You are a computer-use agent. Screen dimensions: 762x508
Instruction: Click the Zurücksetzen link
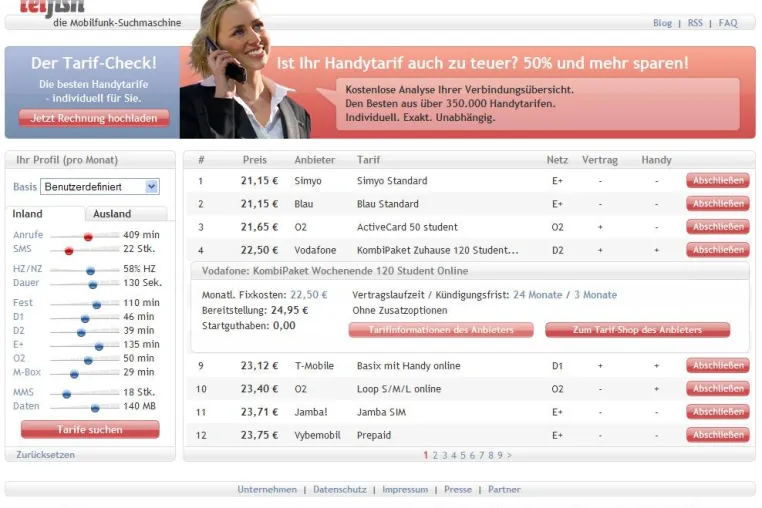tap(45, 455)
